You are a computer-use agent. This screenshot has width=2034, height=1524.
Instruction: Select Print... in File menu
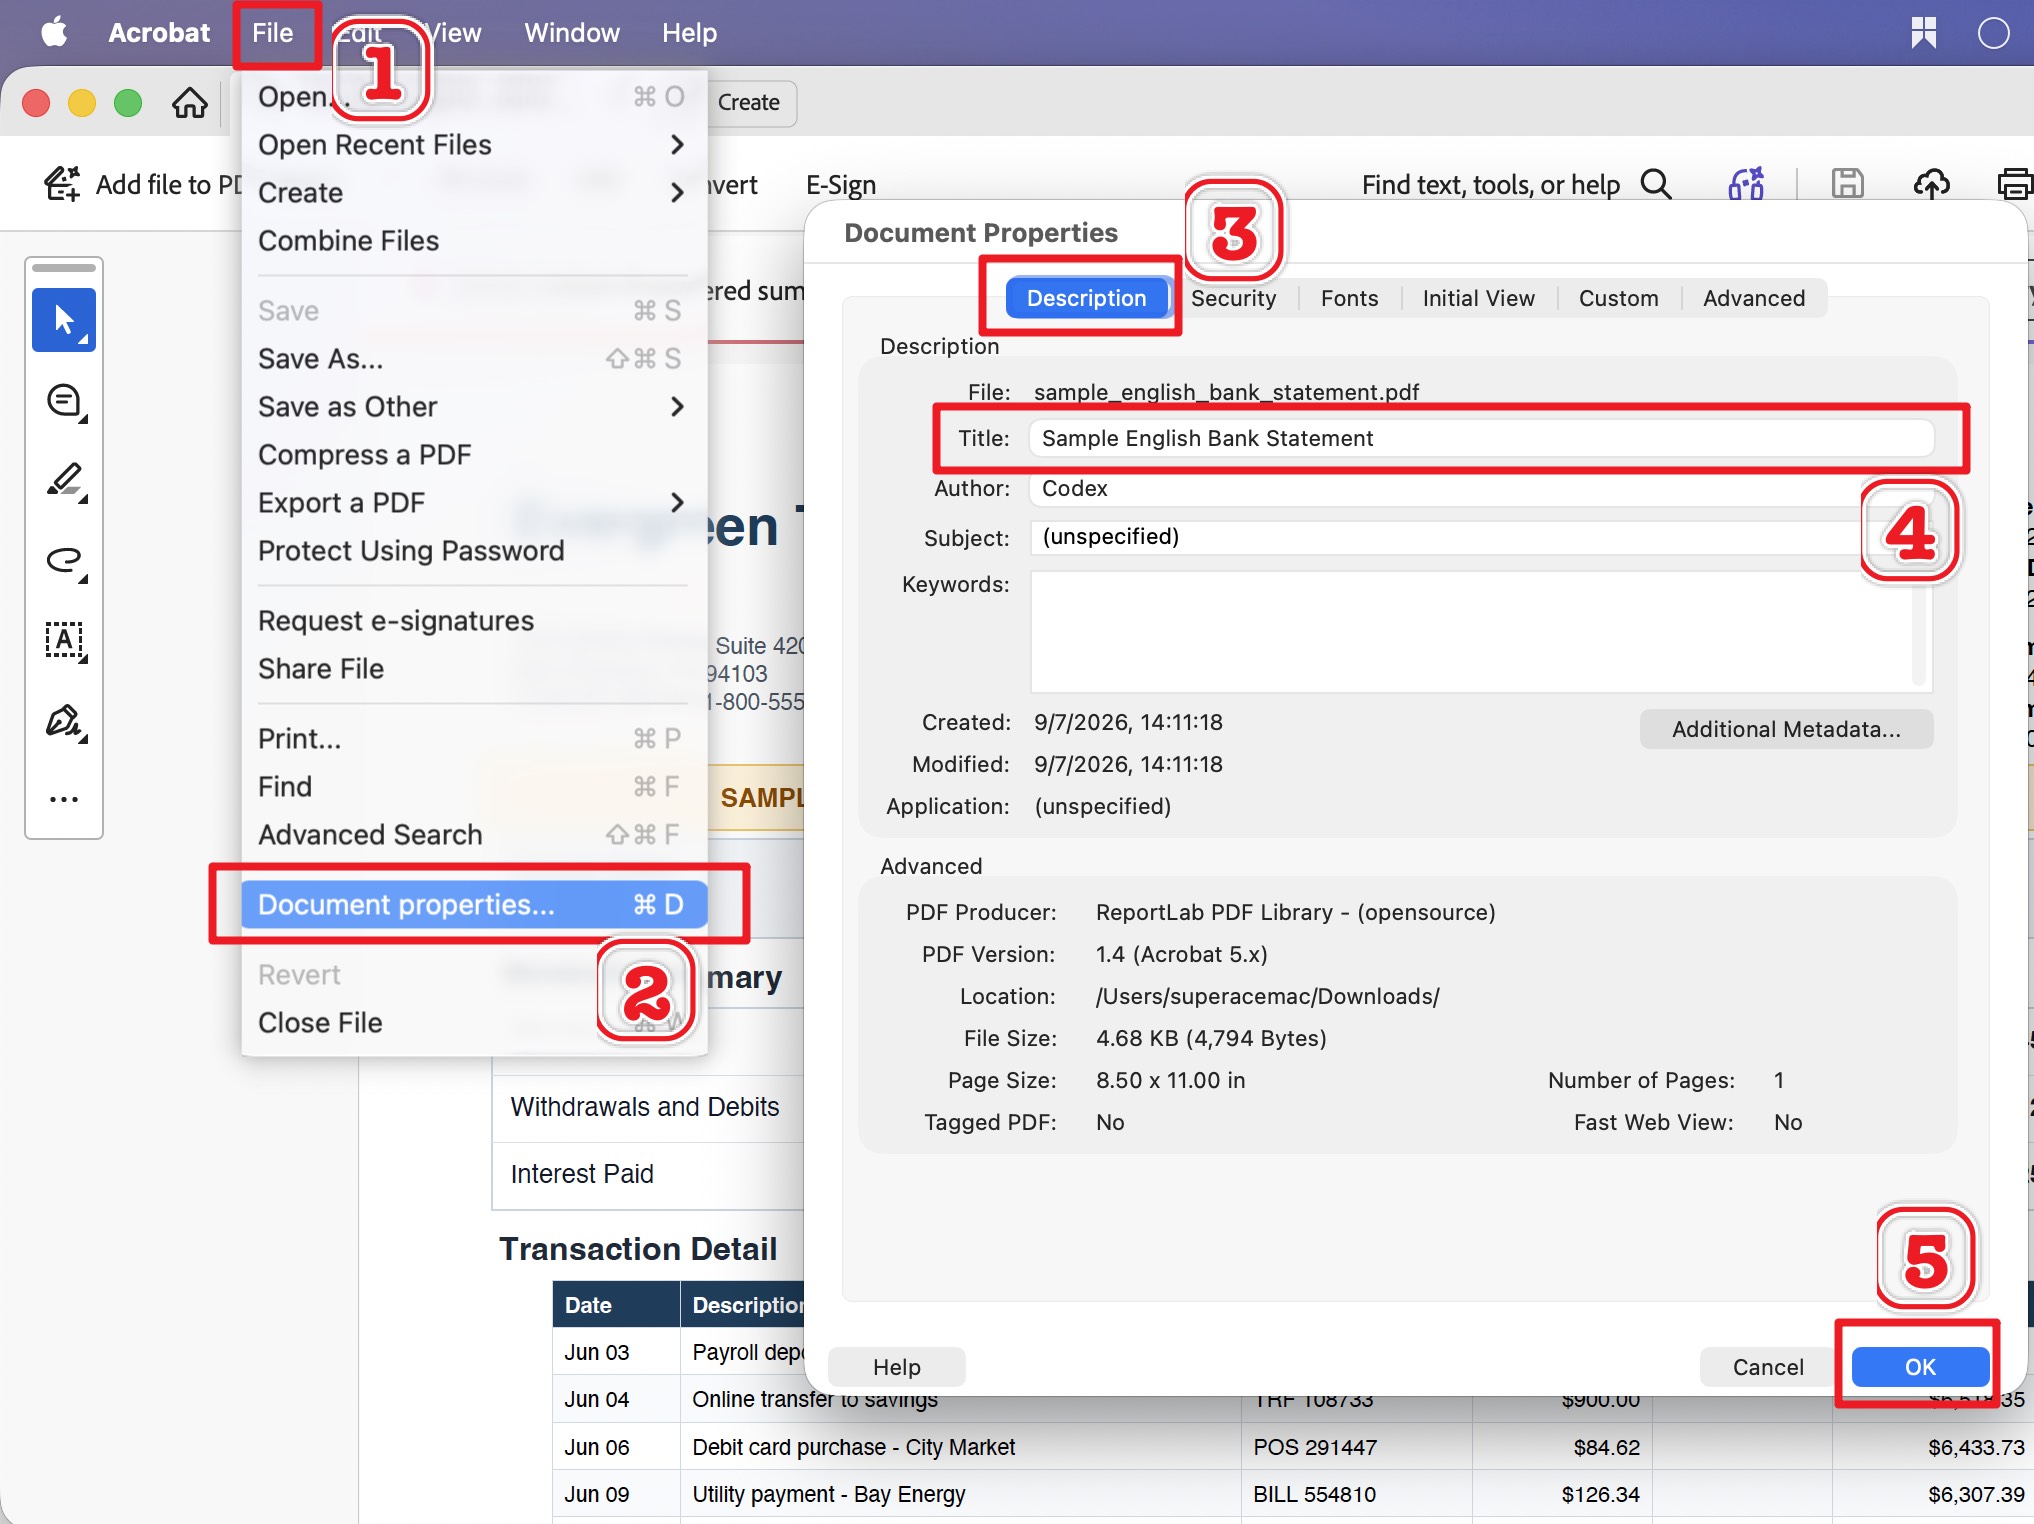point(474,739)
